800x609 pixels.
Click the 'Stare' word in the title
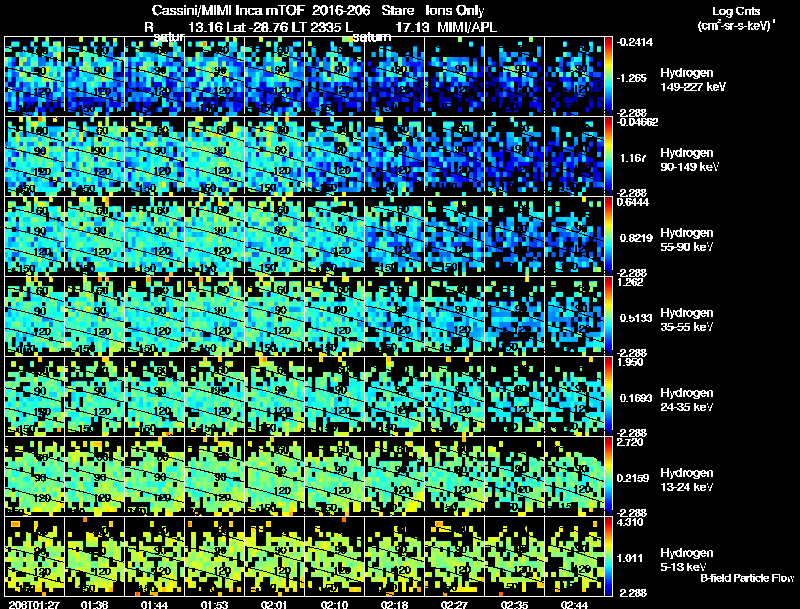397,10
